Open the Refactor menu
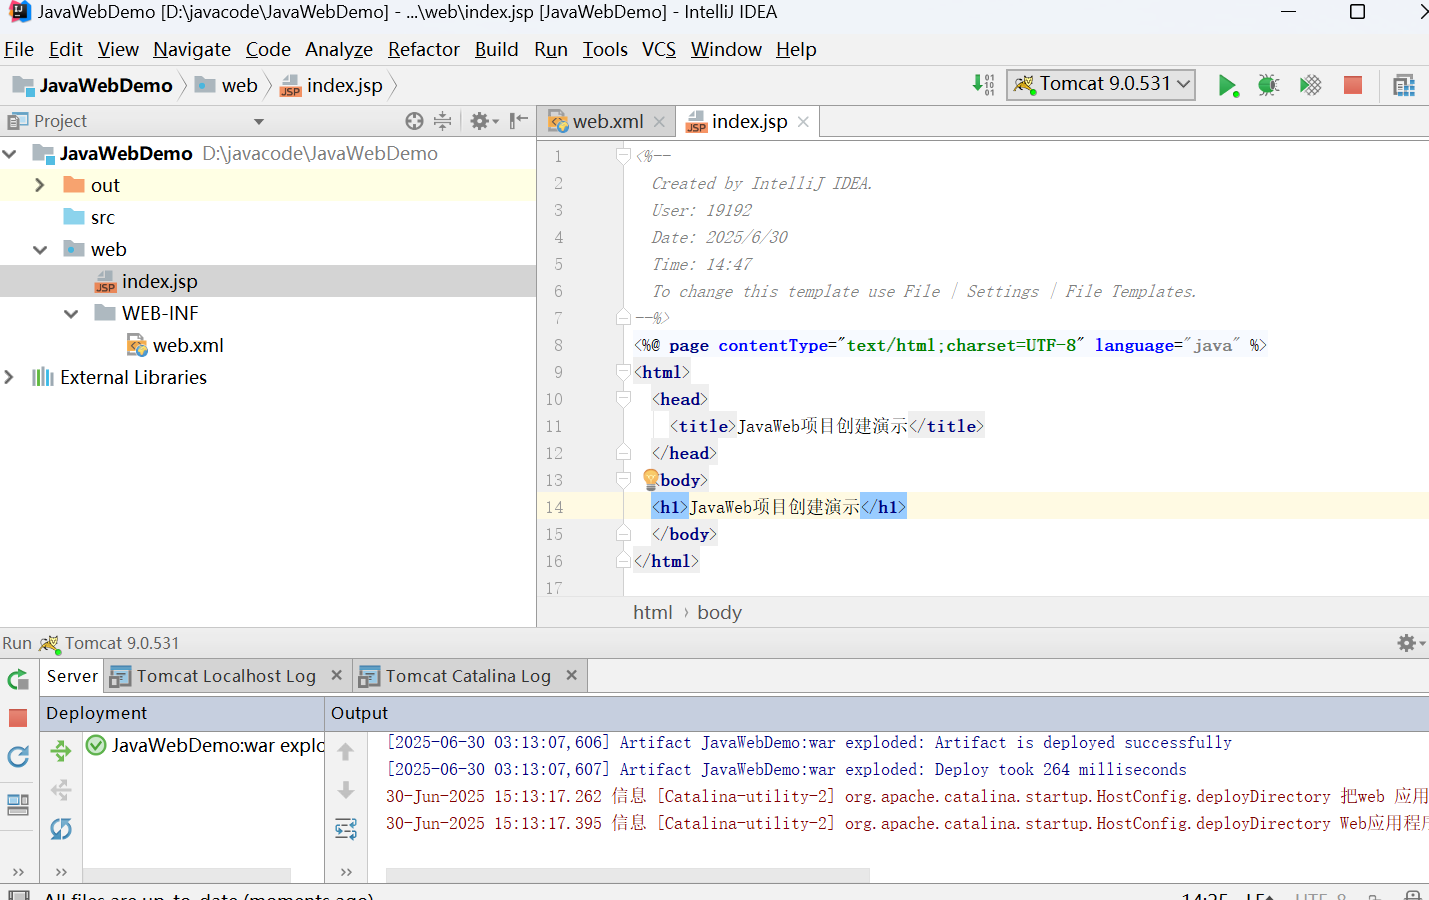The height and width of the screenshot is (900, 1429). click(424, 49)
